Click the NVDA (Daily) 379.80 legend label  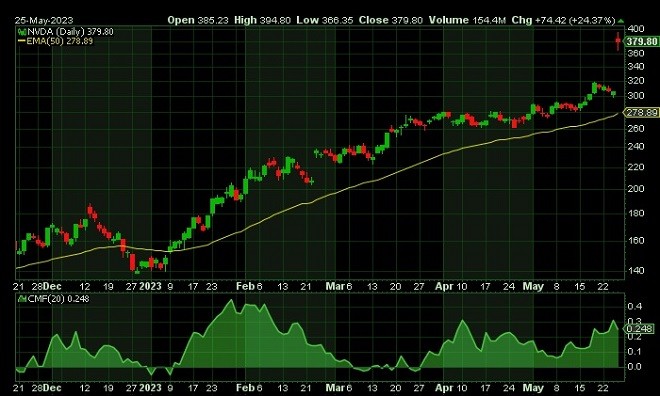pyautogui.click(x=70, y=32)
